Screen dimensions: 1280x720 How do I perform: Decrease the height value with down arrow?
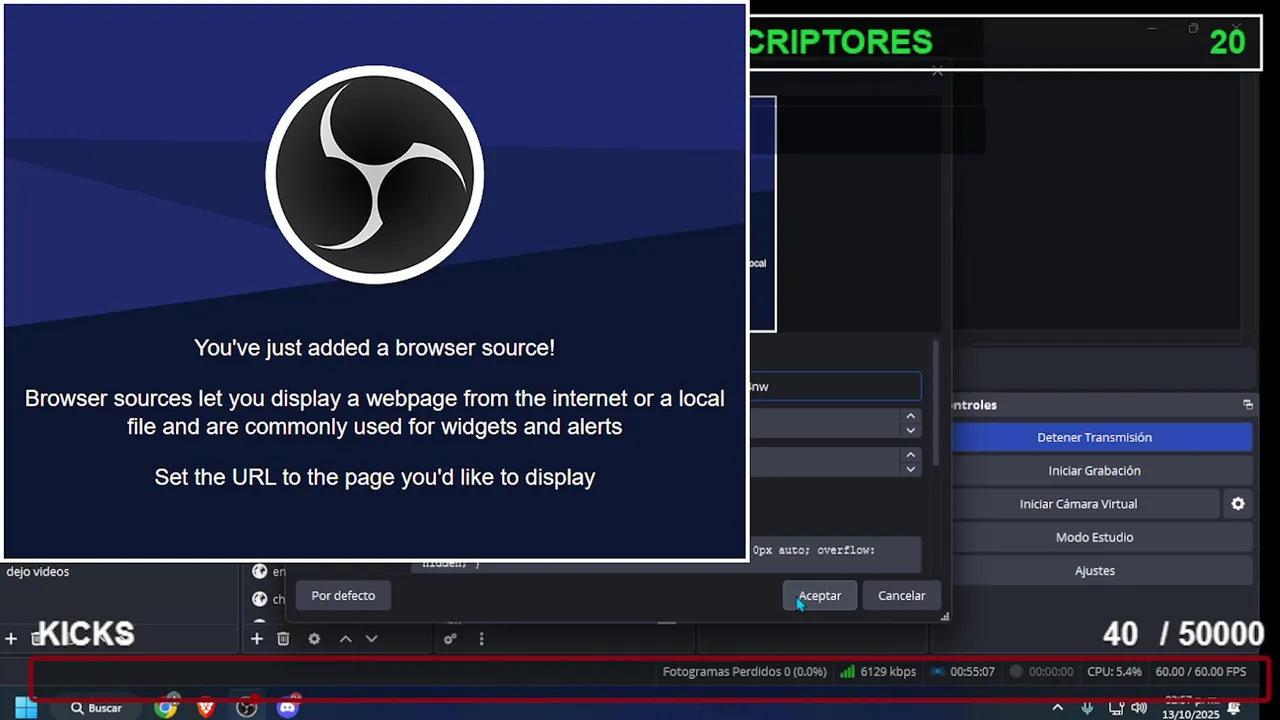point(910,469)
